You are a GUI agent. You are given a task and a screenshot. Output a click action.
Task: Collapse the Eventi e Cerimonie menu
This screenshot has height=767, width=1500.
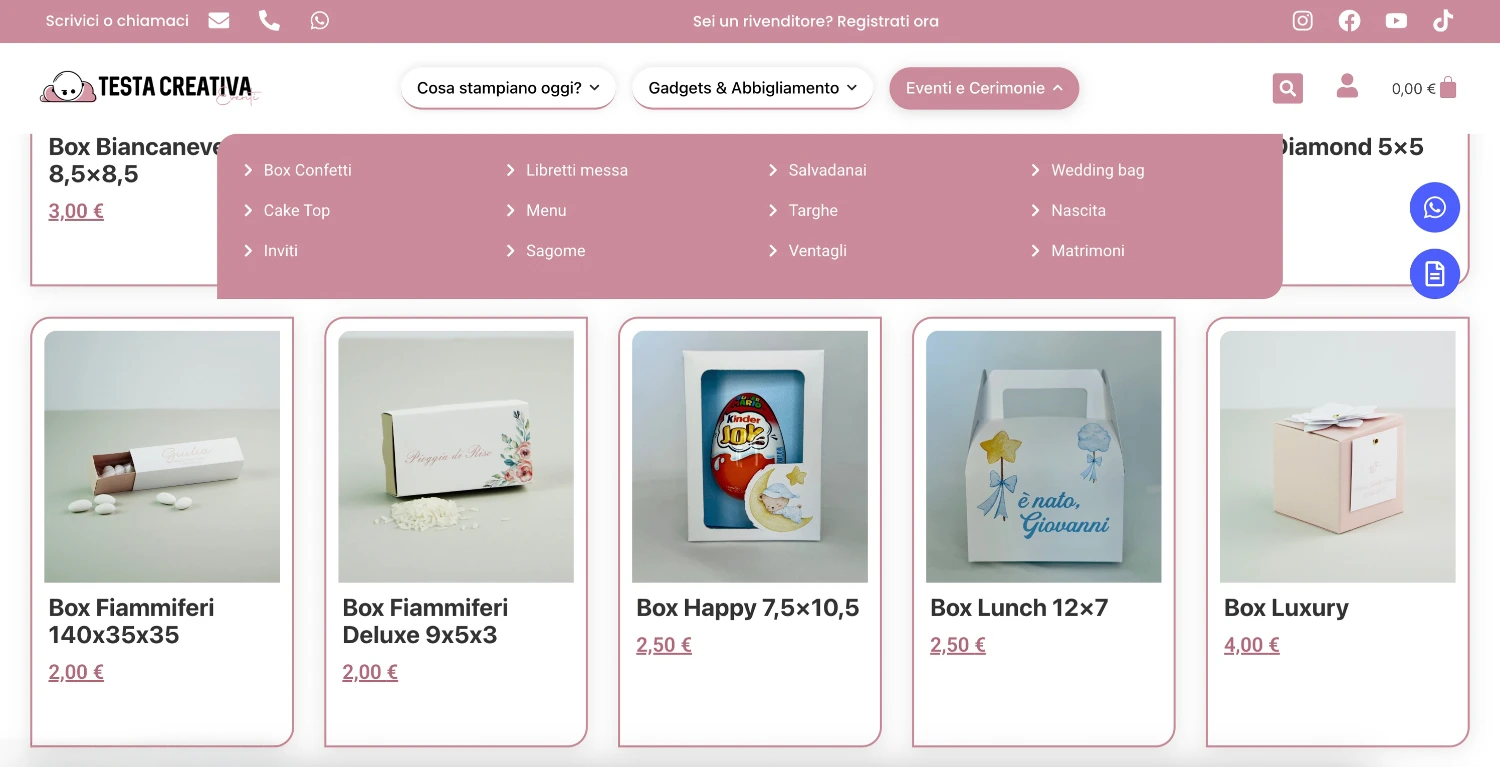coord(984,88)
